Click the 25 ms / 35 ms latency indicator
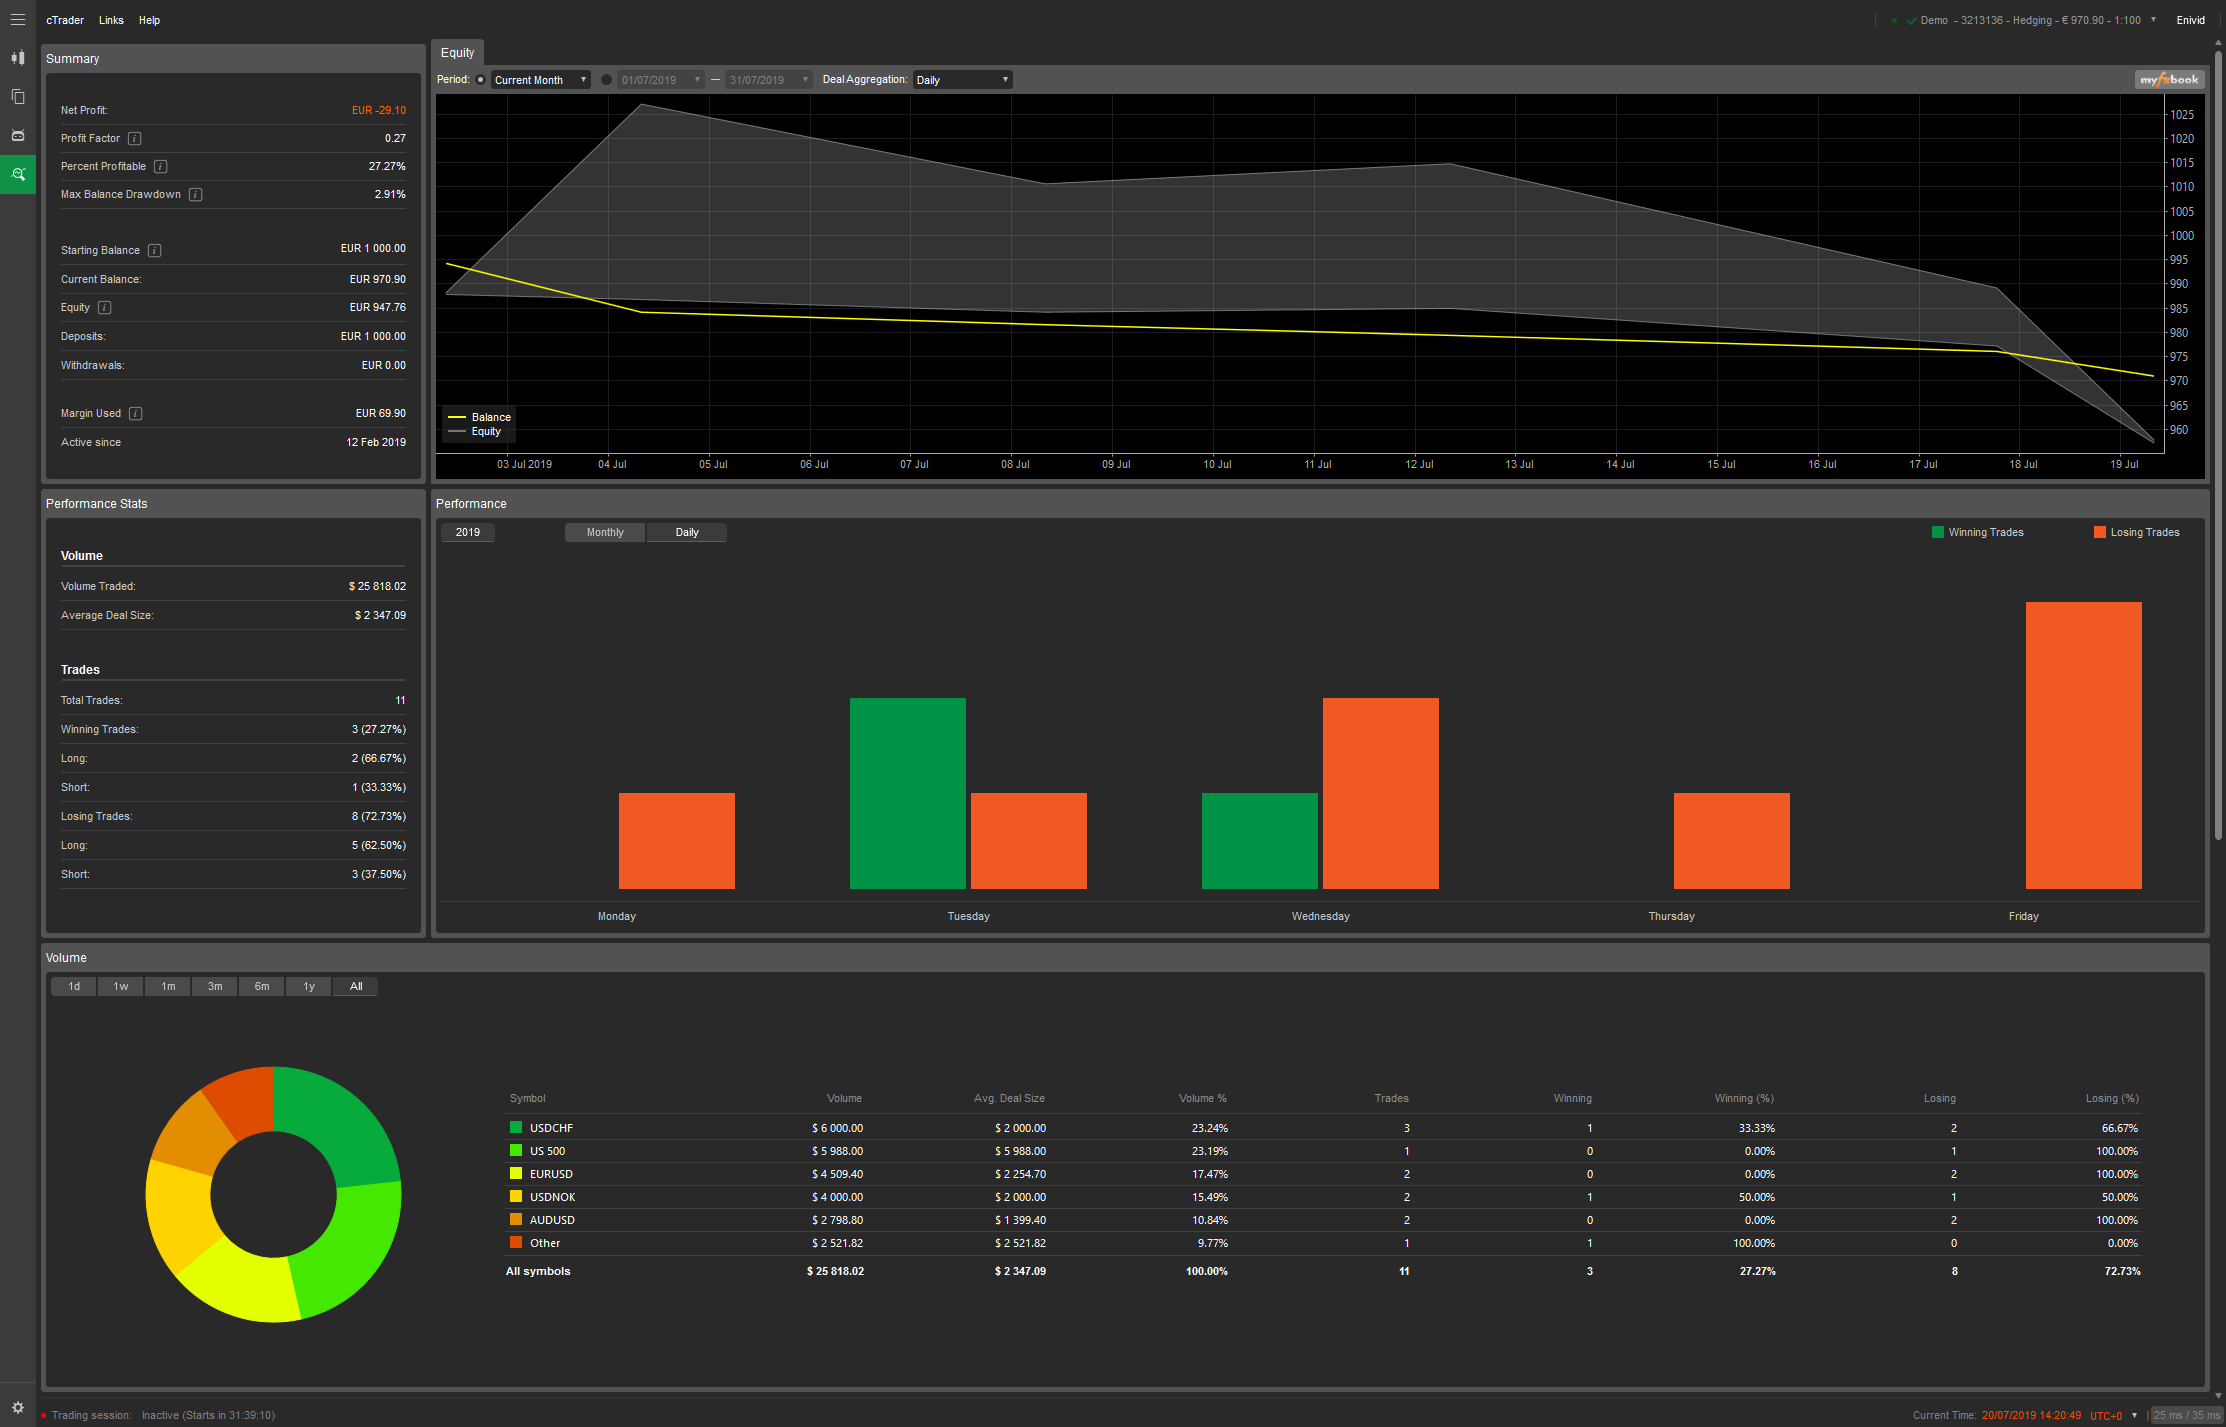The height and width of the screenshot is (1427, 2226). point(2186,1415)
